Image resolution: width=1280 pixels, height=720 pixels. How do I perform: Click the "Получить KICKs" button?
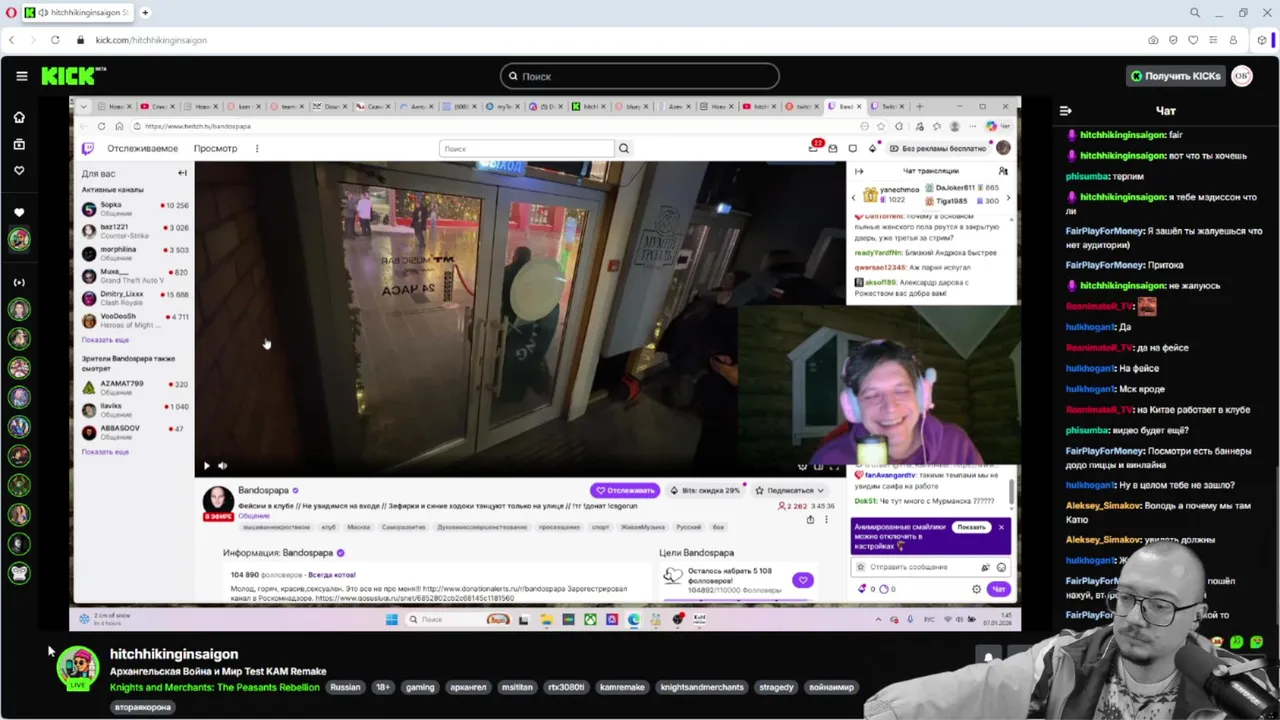pyautogui.click(x=1175, y=76)
